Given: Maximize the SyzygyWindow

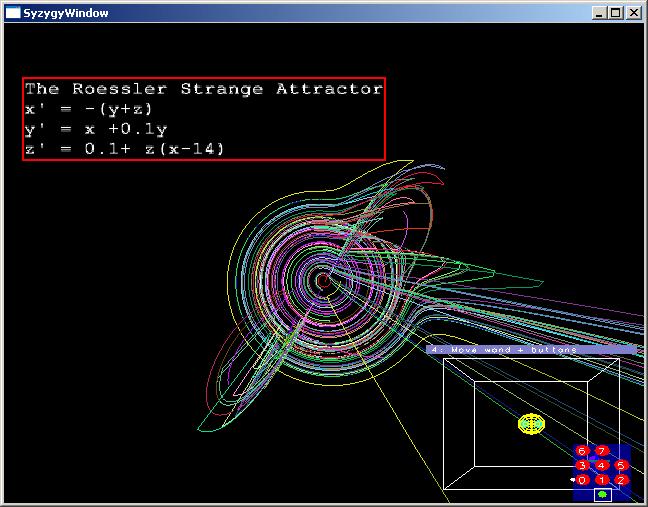Looking at the screenshot, I should tap(616, 13).
